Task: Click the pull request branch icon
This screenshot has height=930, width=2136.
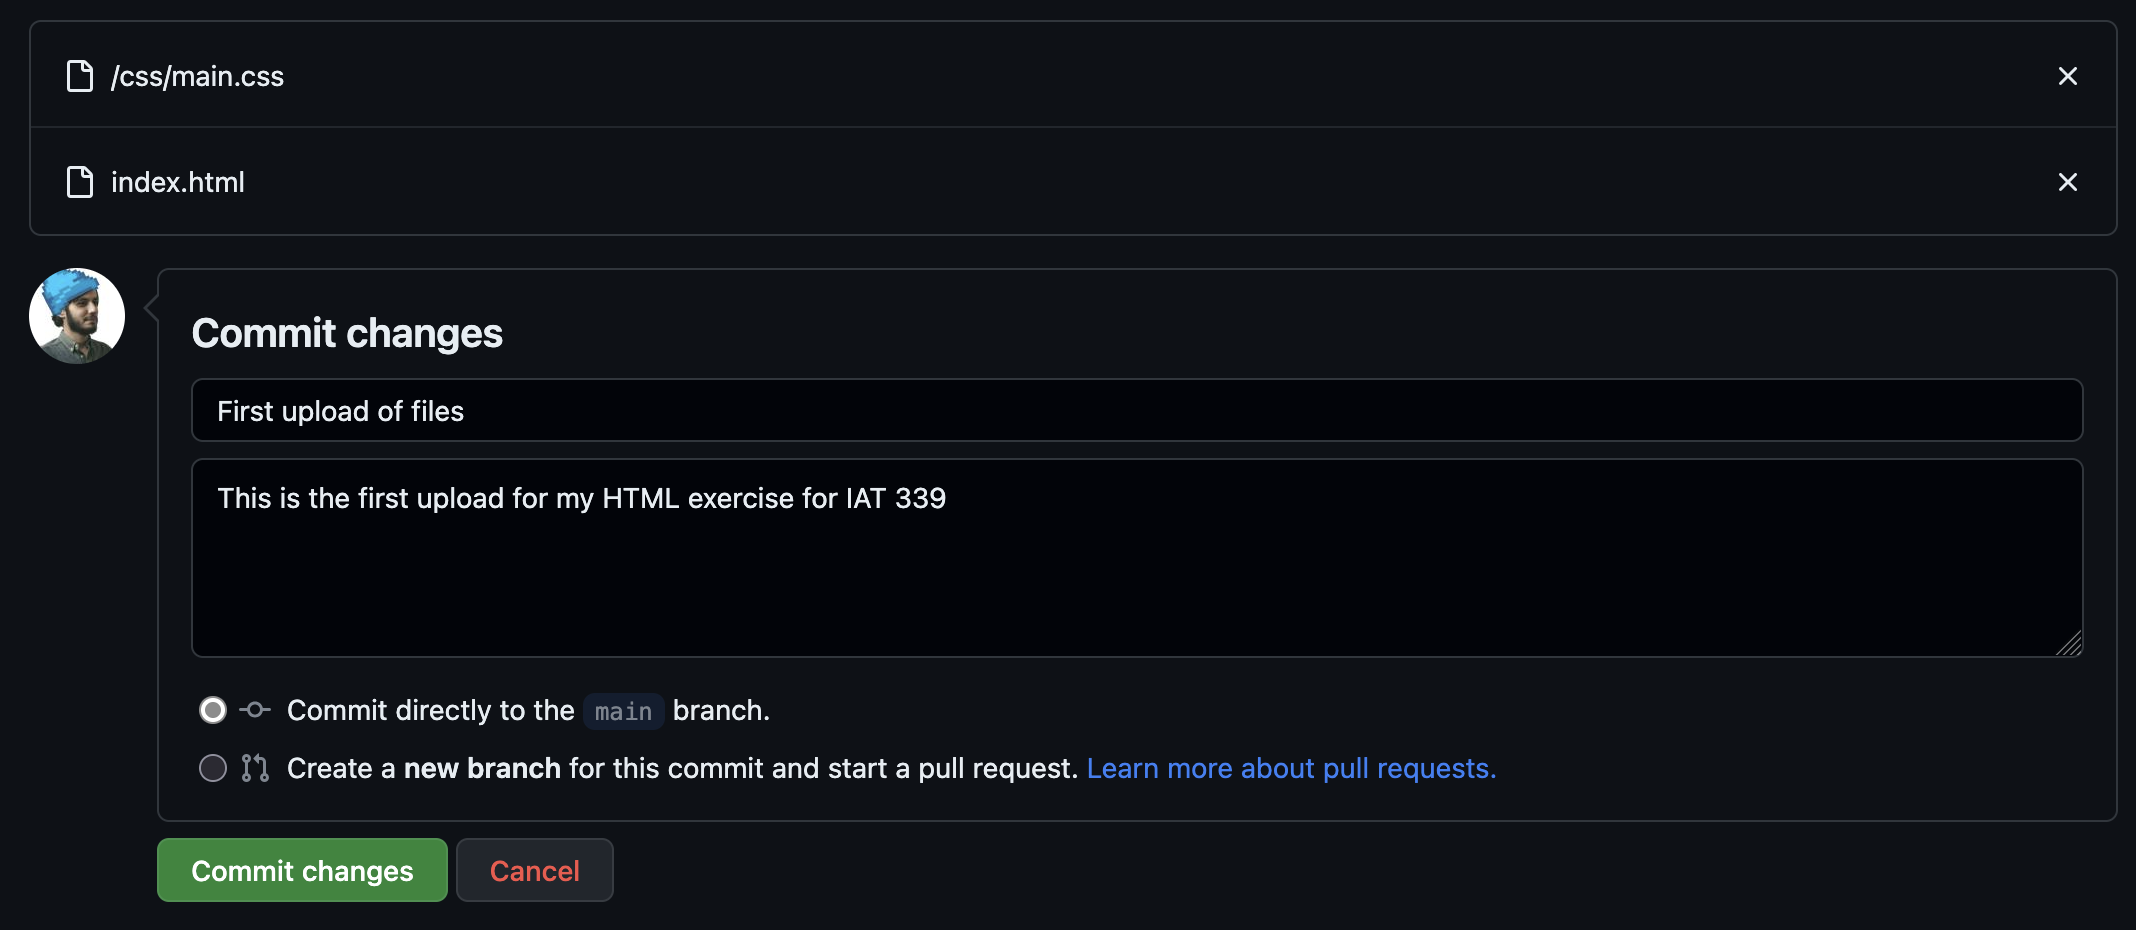Action: 254,768
